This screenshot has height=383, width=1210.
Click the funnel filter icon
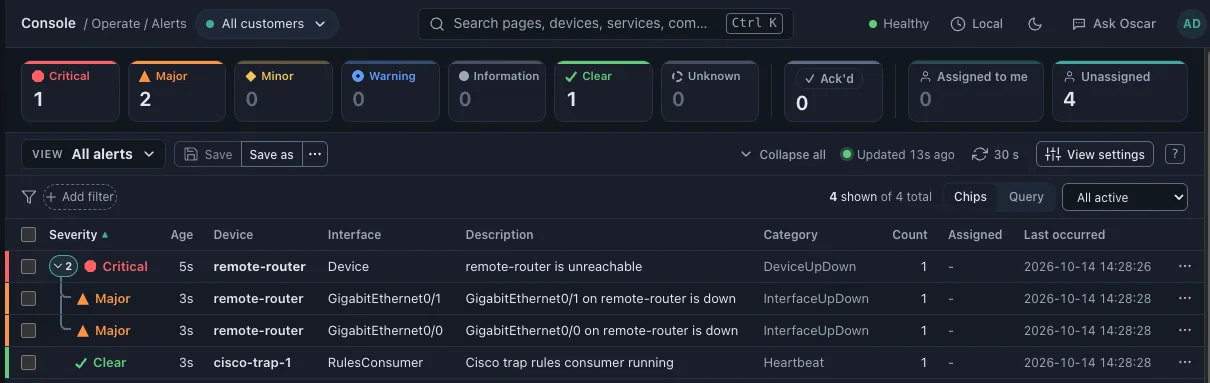[29, 197]
